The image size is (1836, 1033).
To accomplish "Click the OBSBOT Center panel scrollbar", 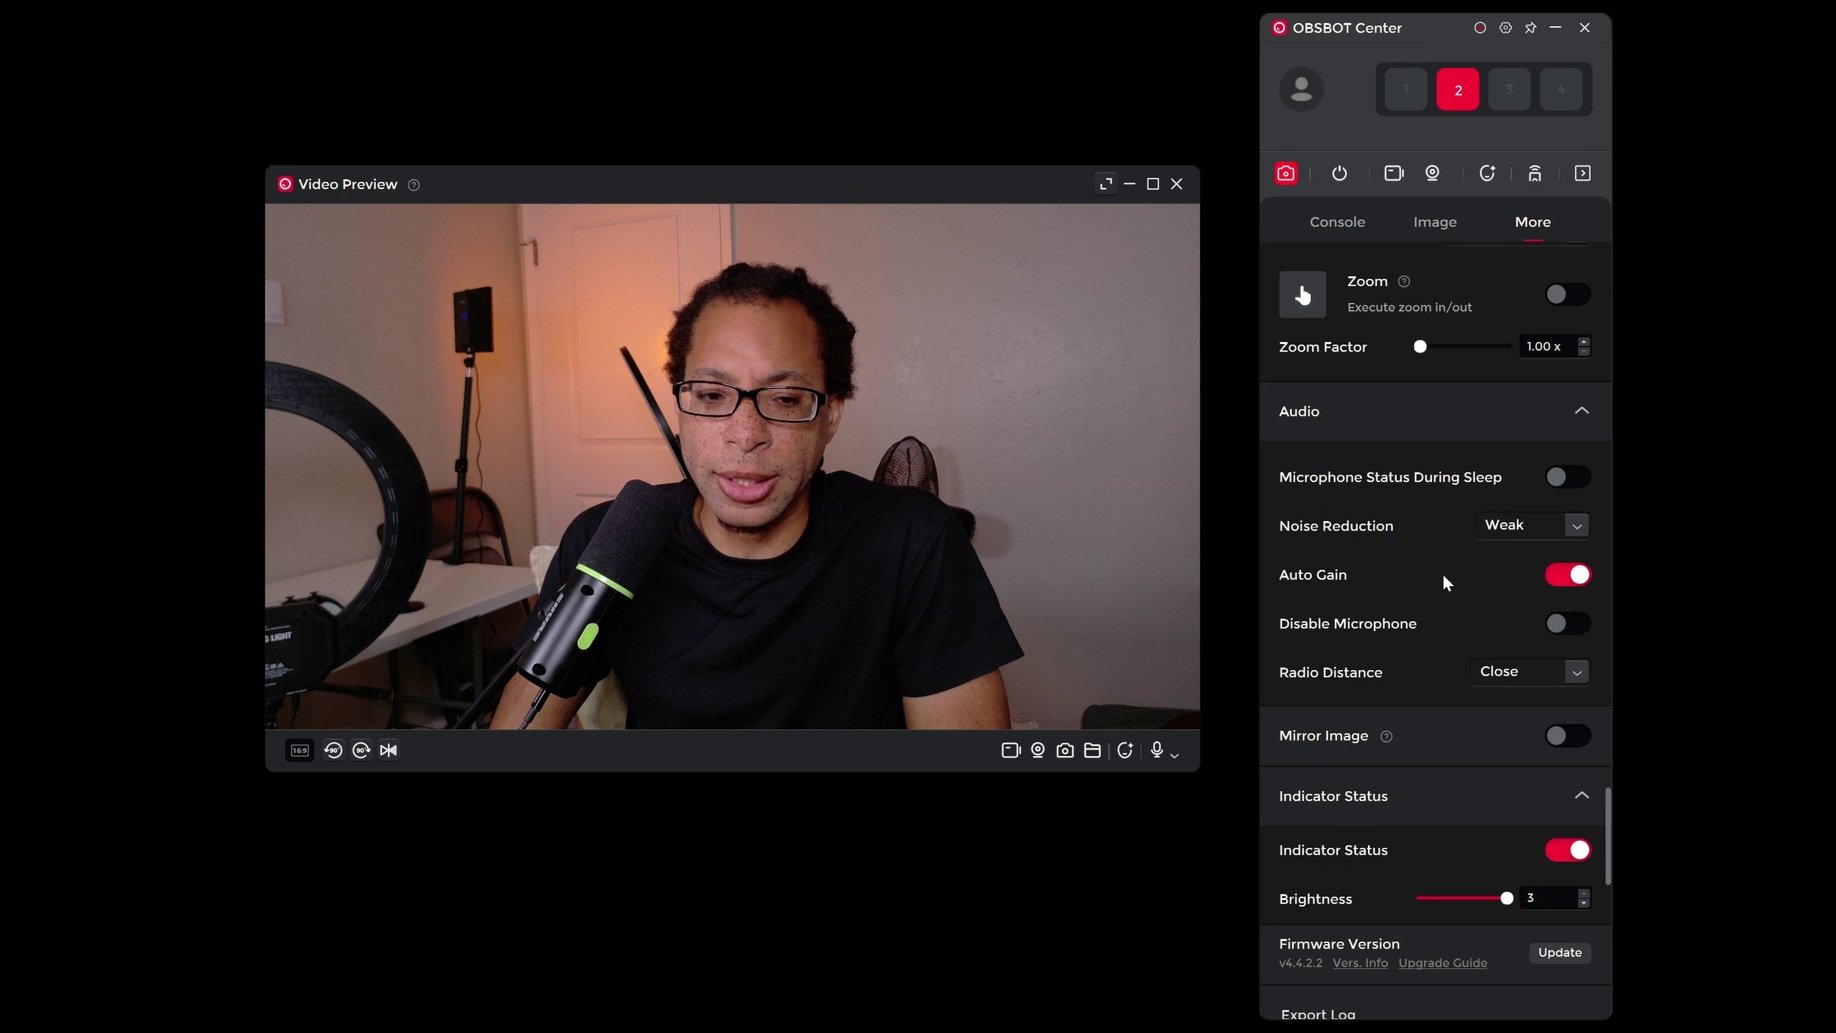I will coord(1607,836).
